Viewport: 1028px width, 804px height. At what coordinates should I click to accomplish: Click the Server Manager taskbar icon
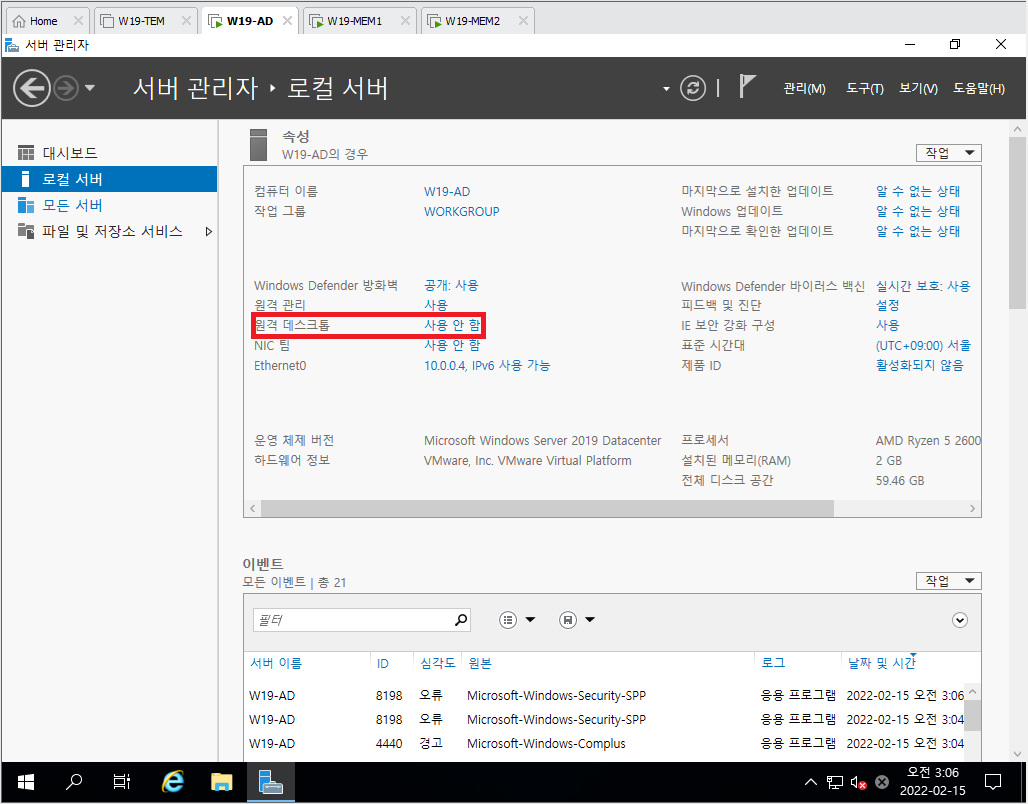click(271, 782)
